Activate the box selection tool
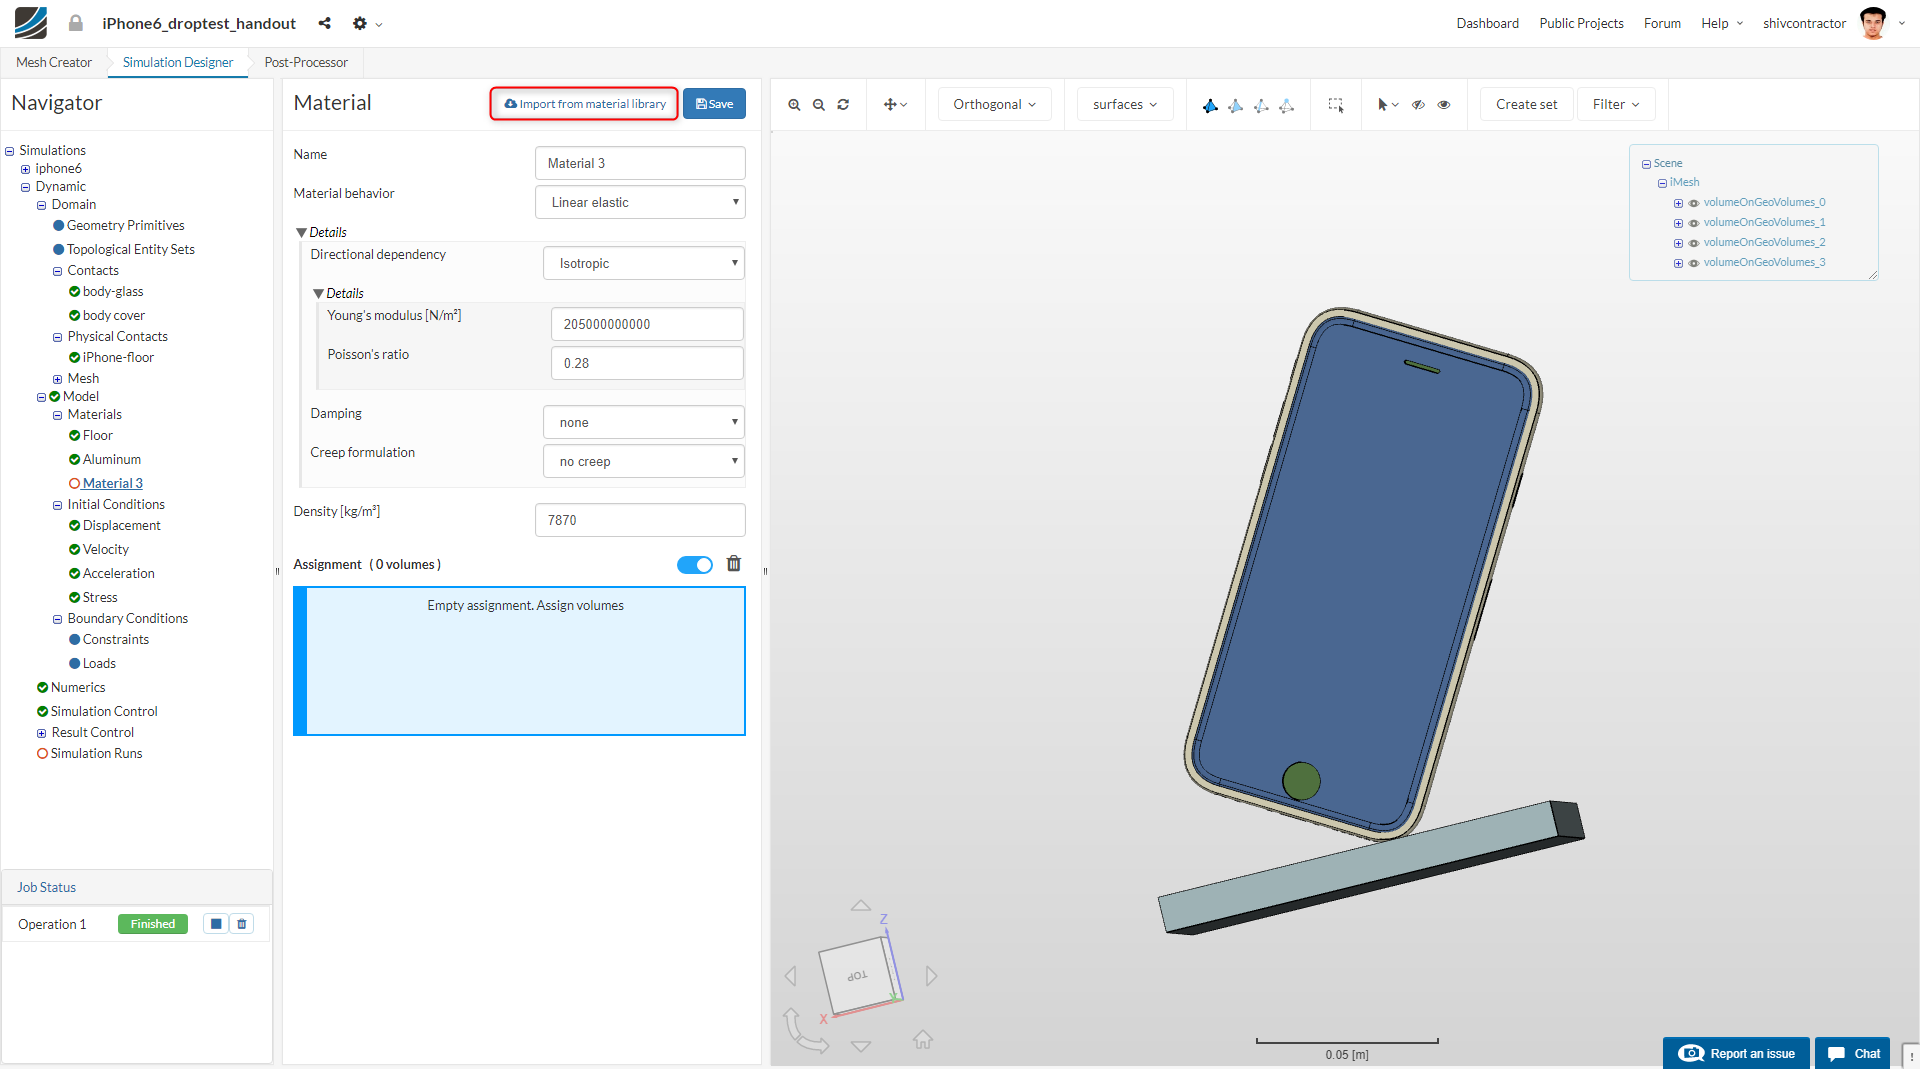The height and width of the screenshot is (1069, 1920). pyautogui.click(x=1335, y=104)
